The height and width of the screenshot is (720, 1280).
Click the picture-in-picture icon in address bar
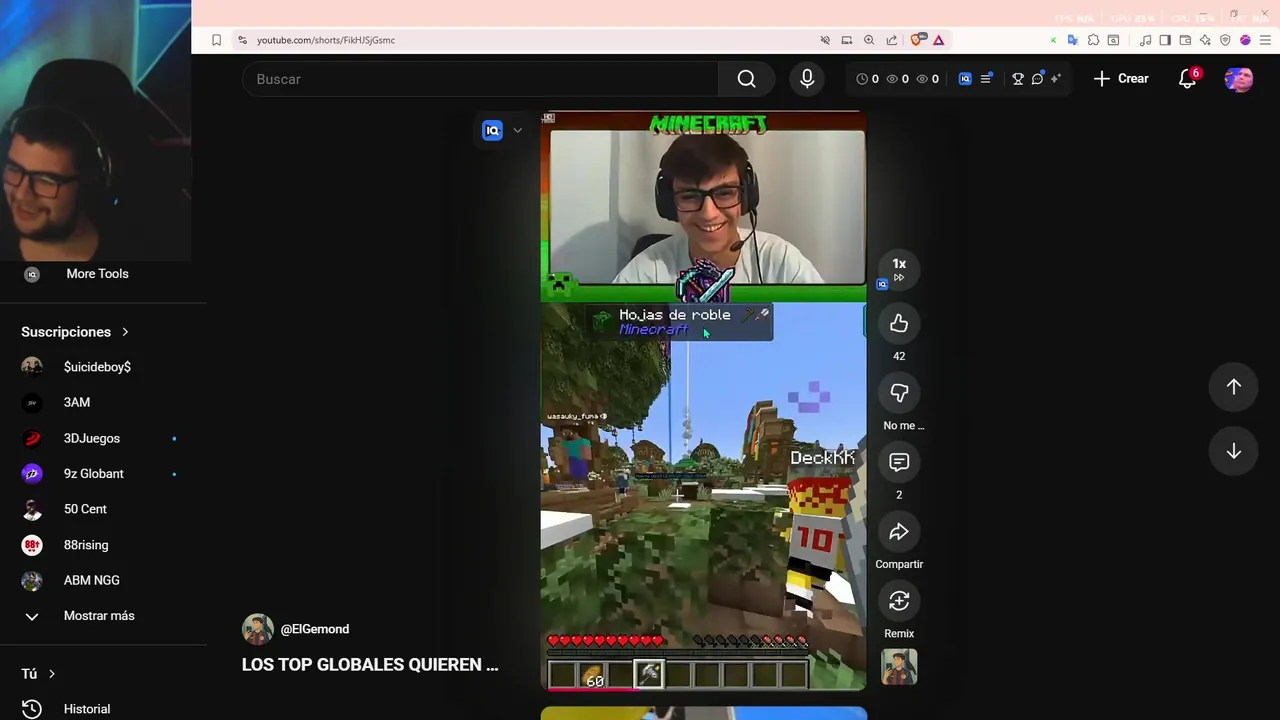[847, 40]
